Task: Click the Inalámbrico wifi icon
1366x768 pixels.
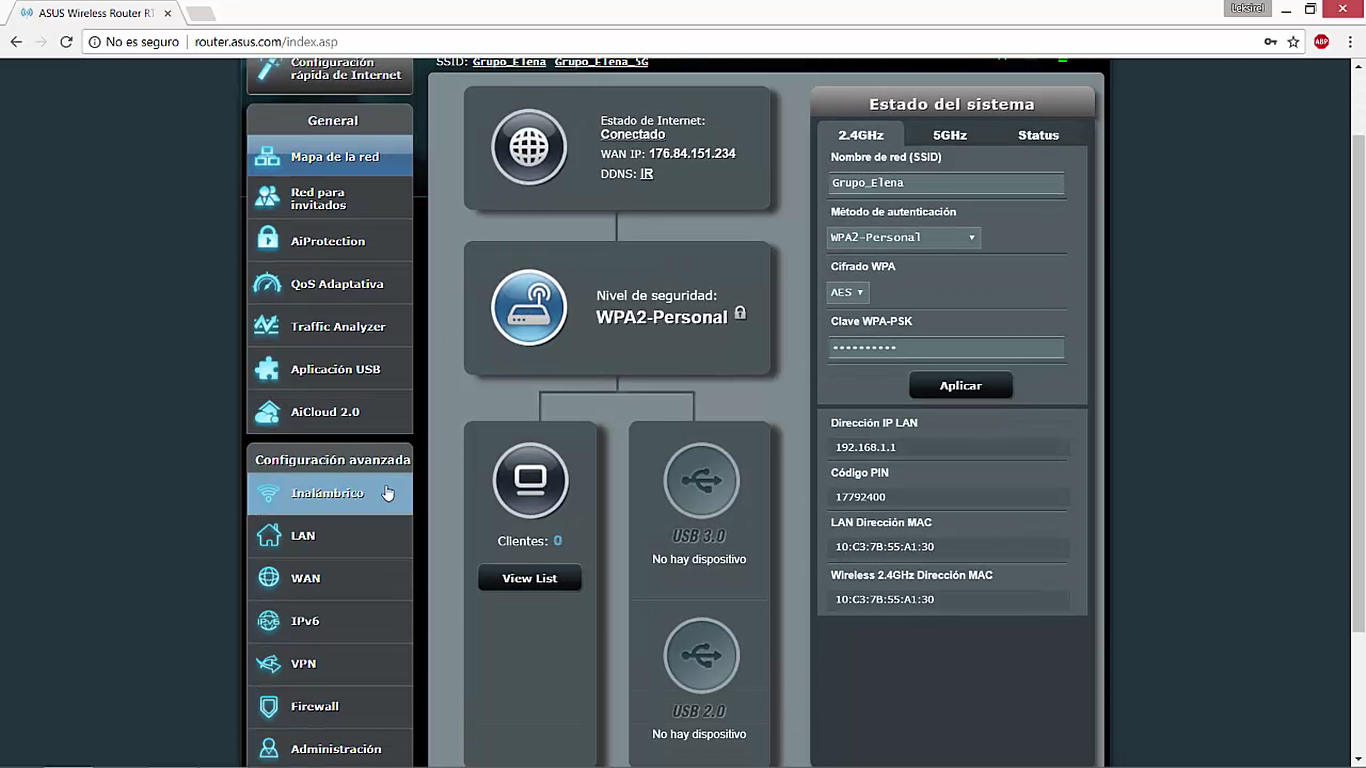Action: click(x=268, y=493)
